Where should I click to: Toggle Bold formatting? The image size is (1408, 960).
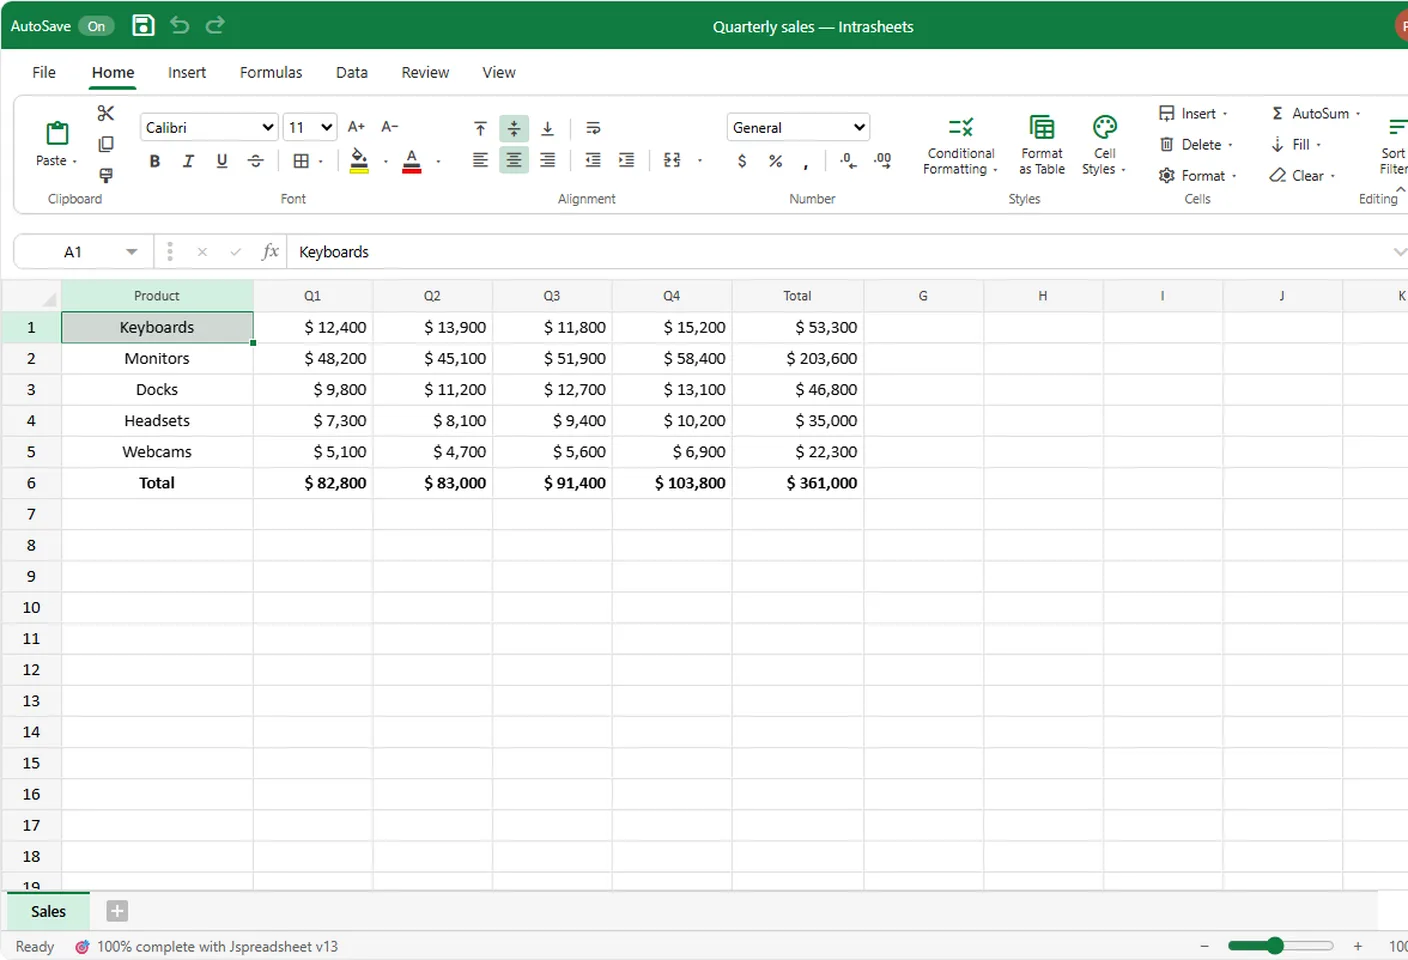[155, 161]
